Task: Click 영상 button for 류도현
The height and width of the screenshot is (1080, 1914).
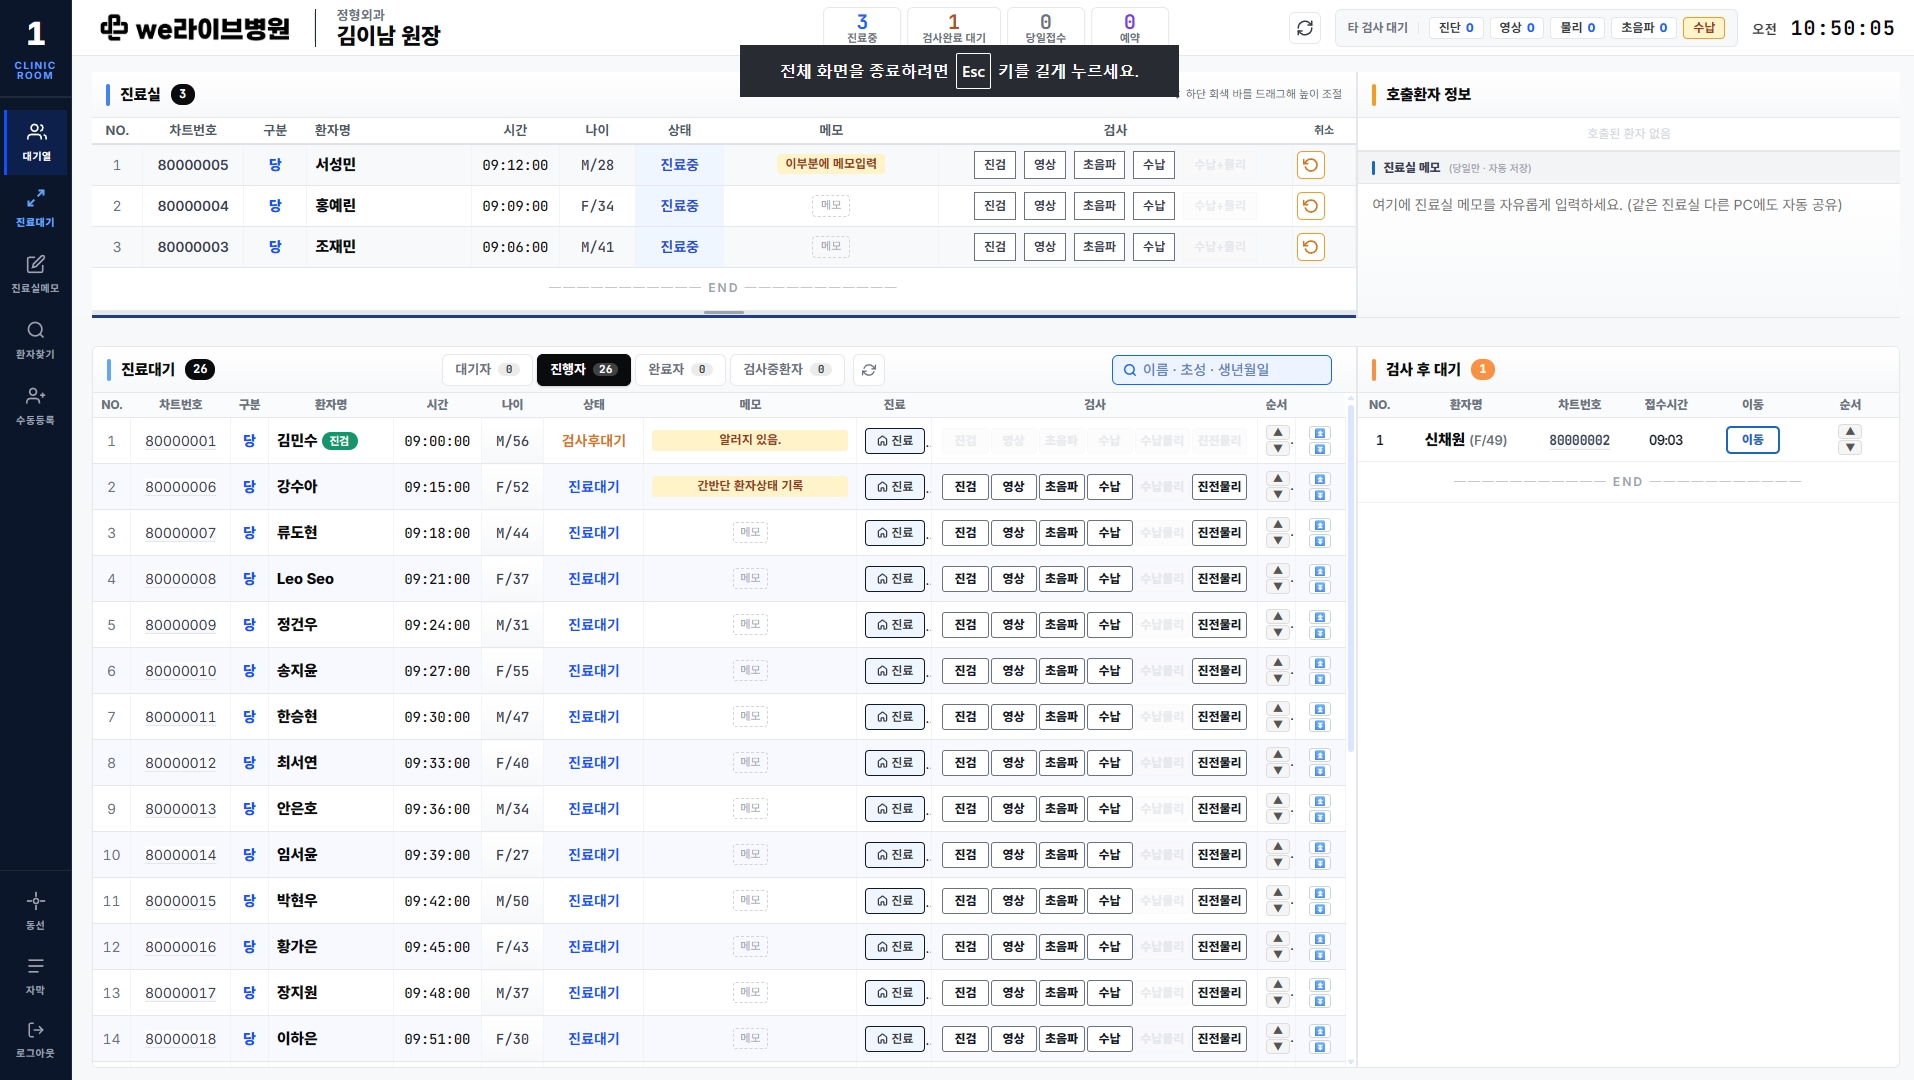Action: [1013, 533]
